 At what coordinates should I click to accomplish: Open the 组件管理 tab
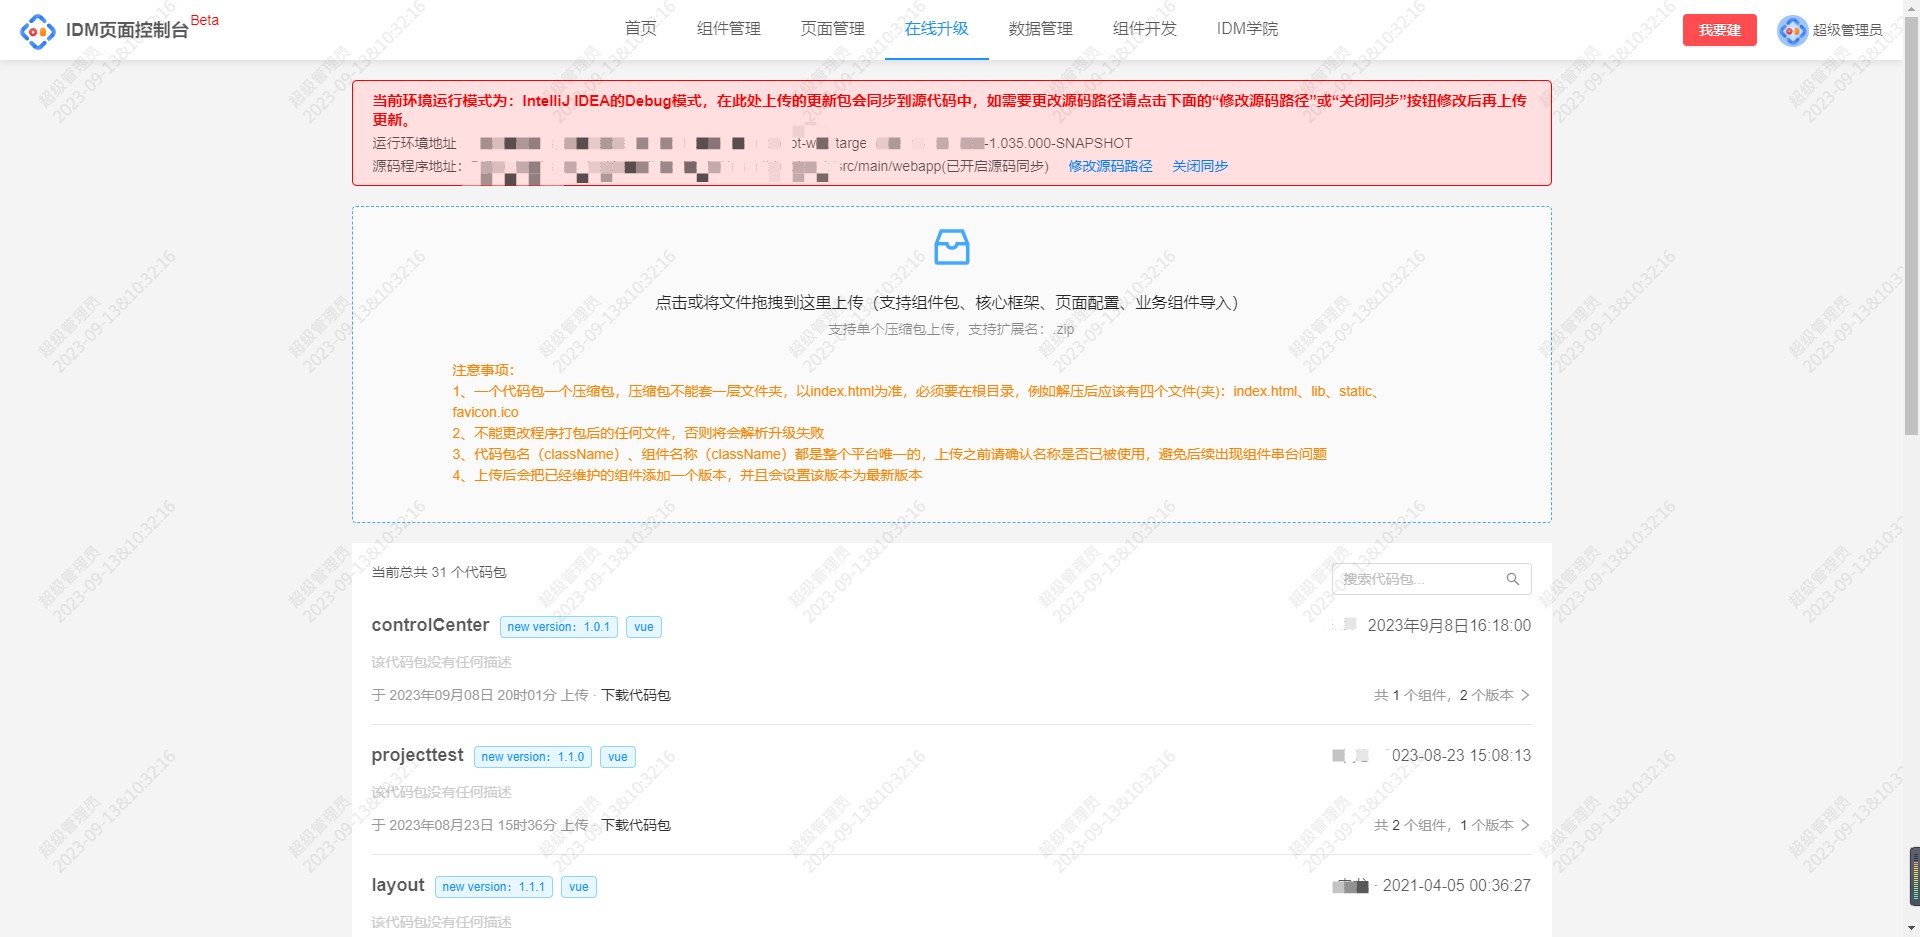pyautogui.click(x=729, y=29)
